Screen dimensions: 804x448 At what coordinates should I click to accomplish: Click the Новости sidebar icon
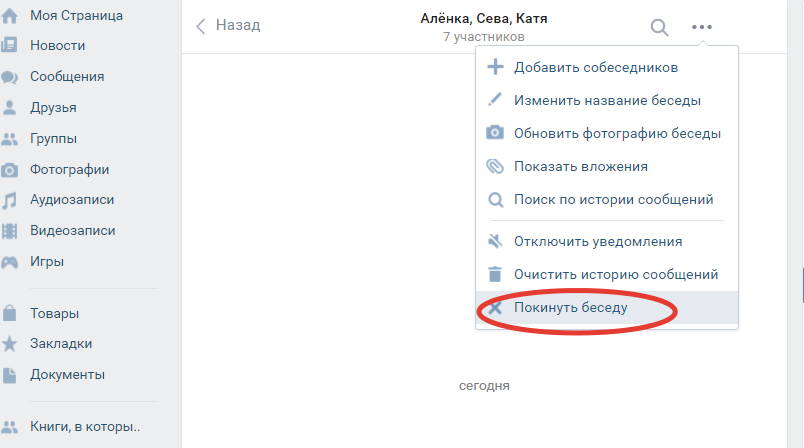pos(10,46)
